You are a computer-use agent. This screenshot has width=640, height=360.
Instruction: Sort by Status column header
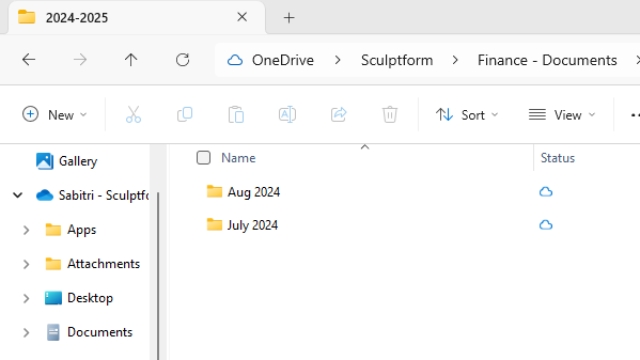click(558, 158)
